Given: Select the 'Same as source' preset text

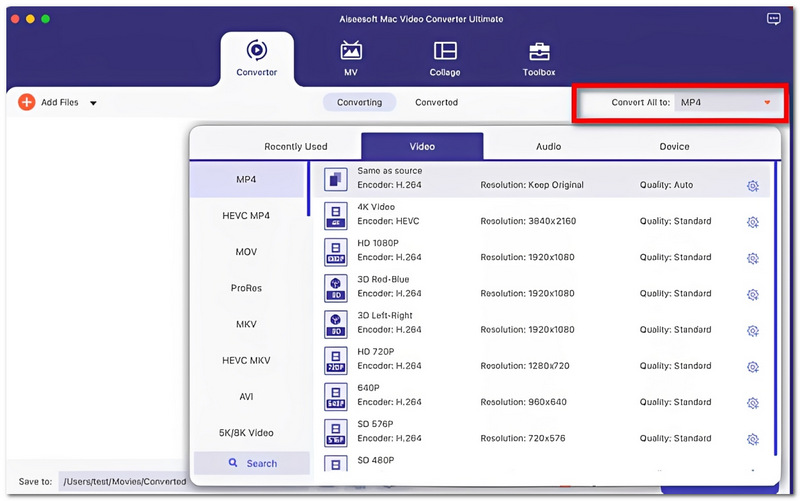Looking at the screenshot, I should [390, 171].
